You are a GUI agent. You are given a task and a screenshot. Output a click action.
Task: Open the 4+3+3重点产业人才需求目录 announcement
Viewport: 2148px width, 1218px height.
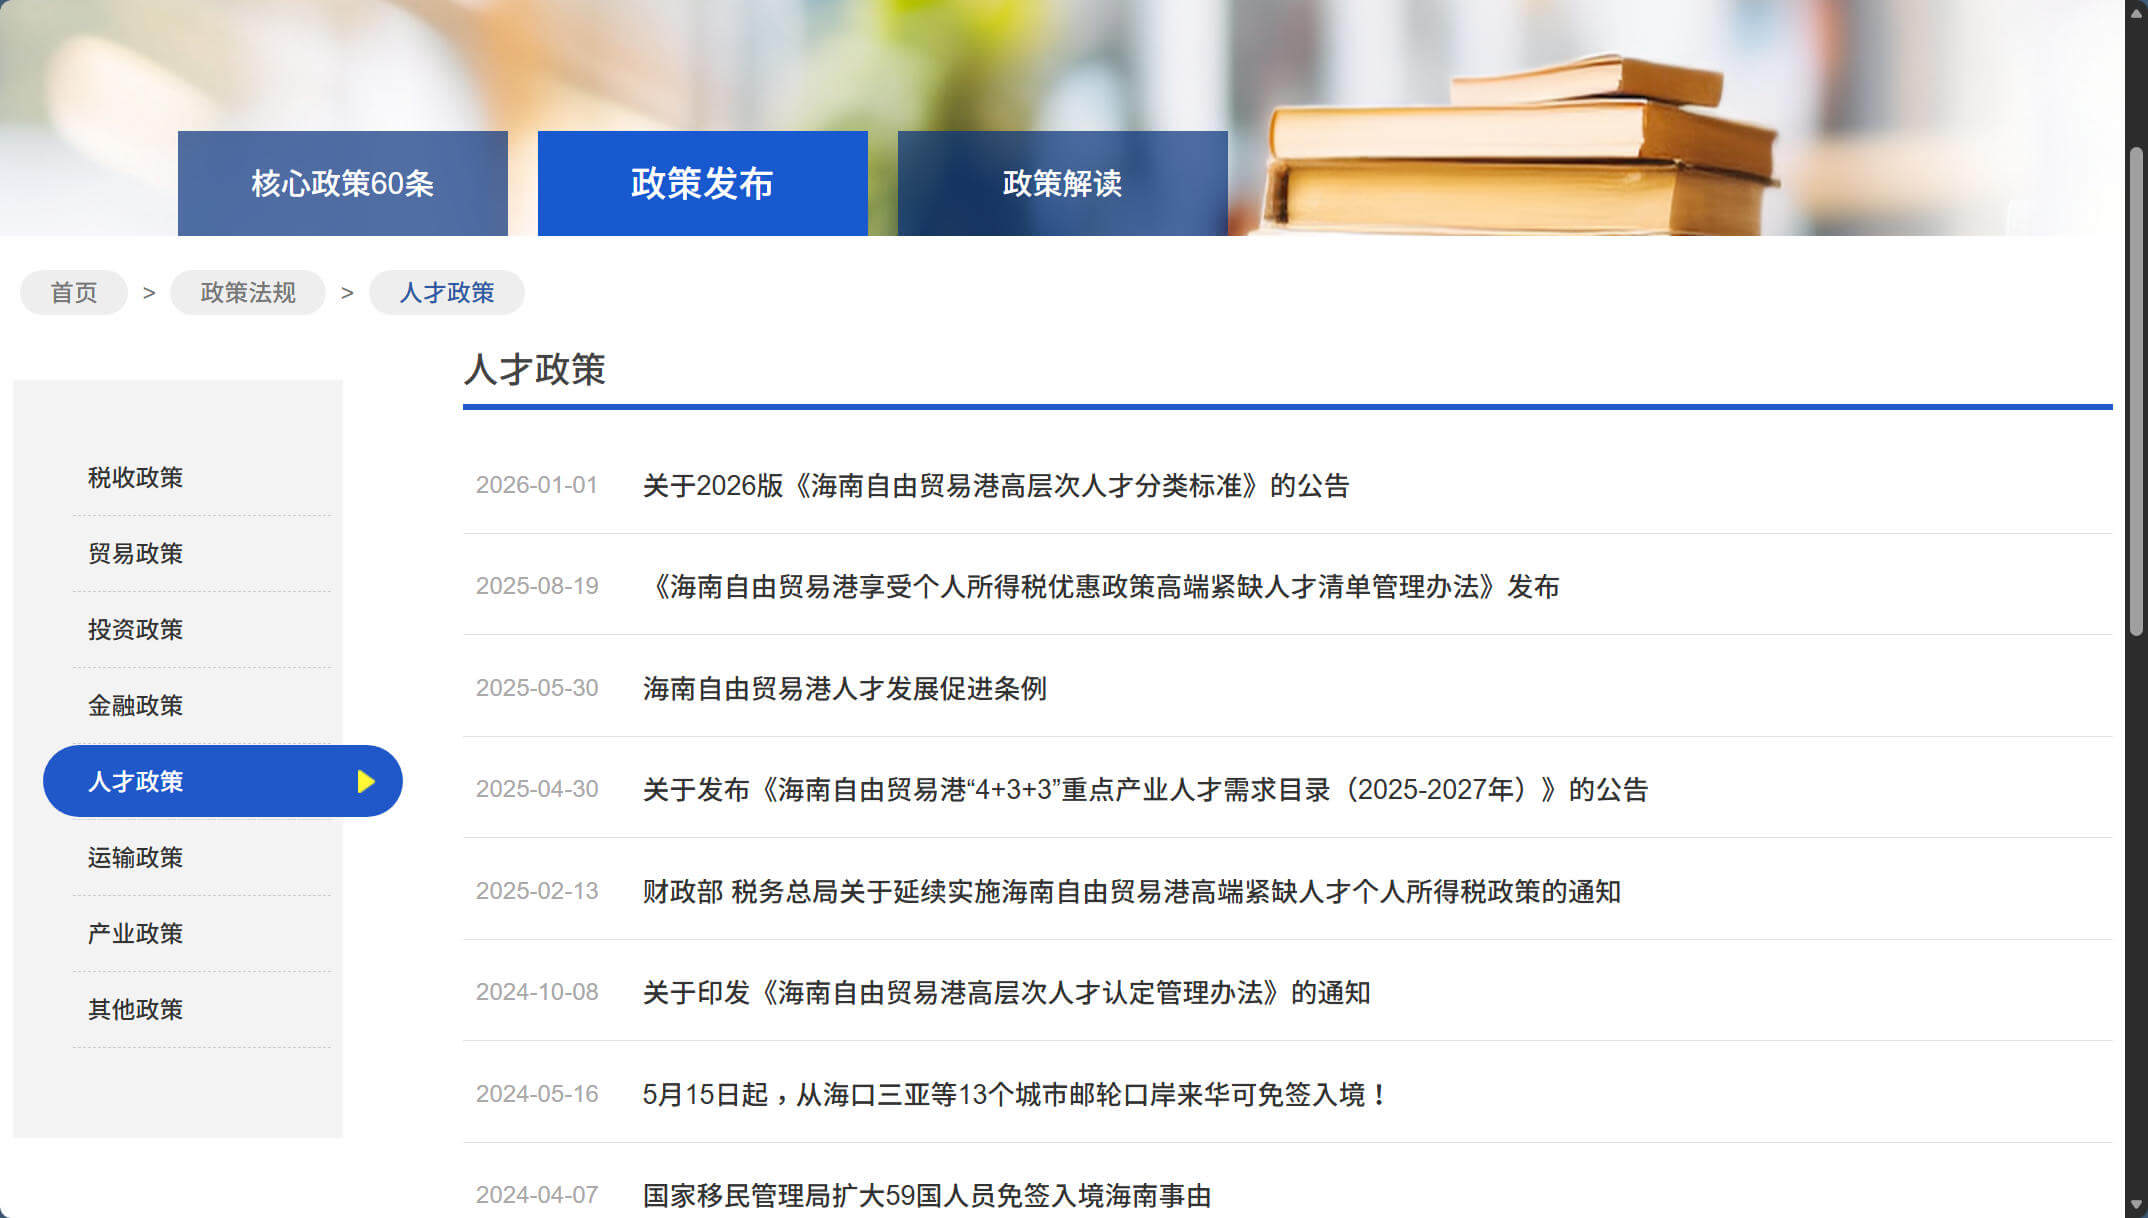[x=1145, y=790]
